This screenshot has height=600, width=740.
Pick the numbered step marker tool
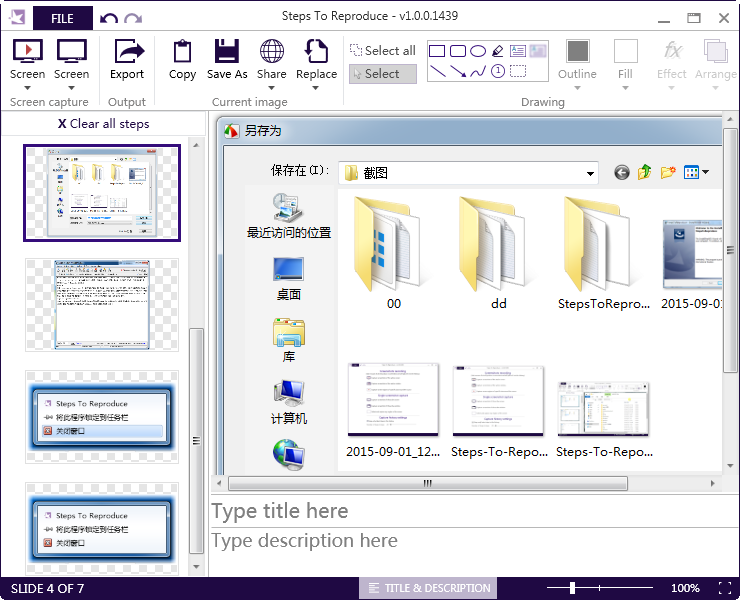click(498, 71)
